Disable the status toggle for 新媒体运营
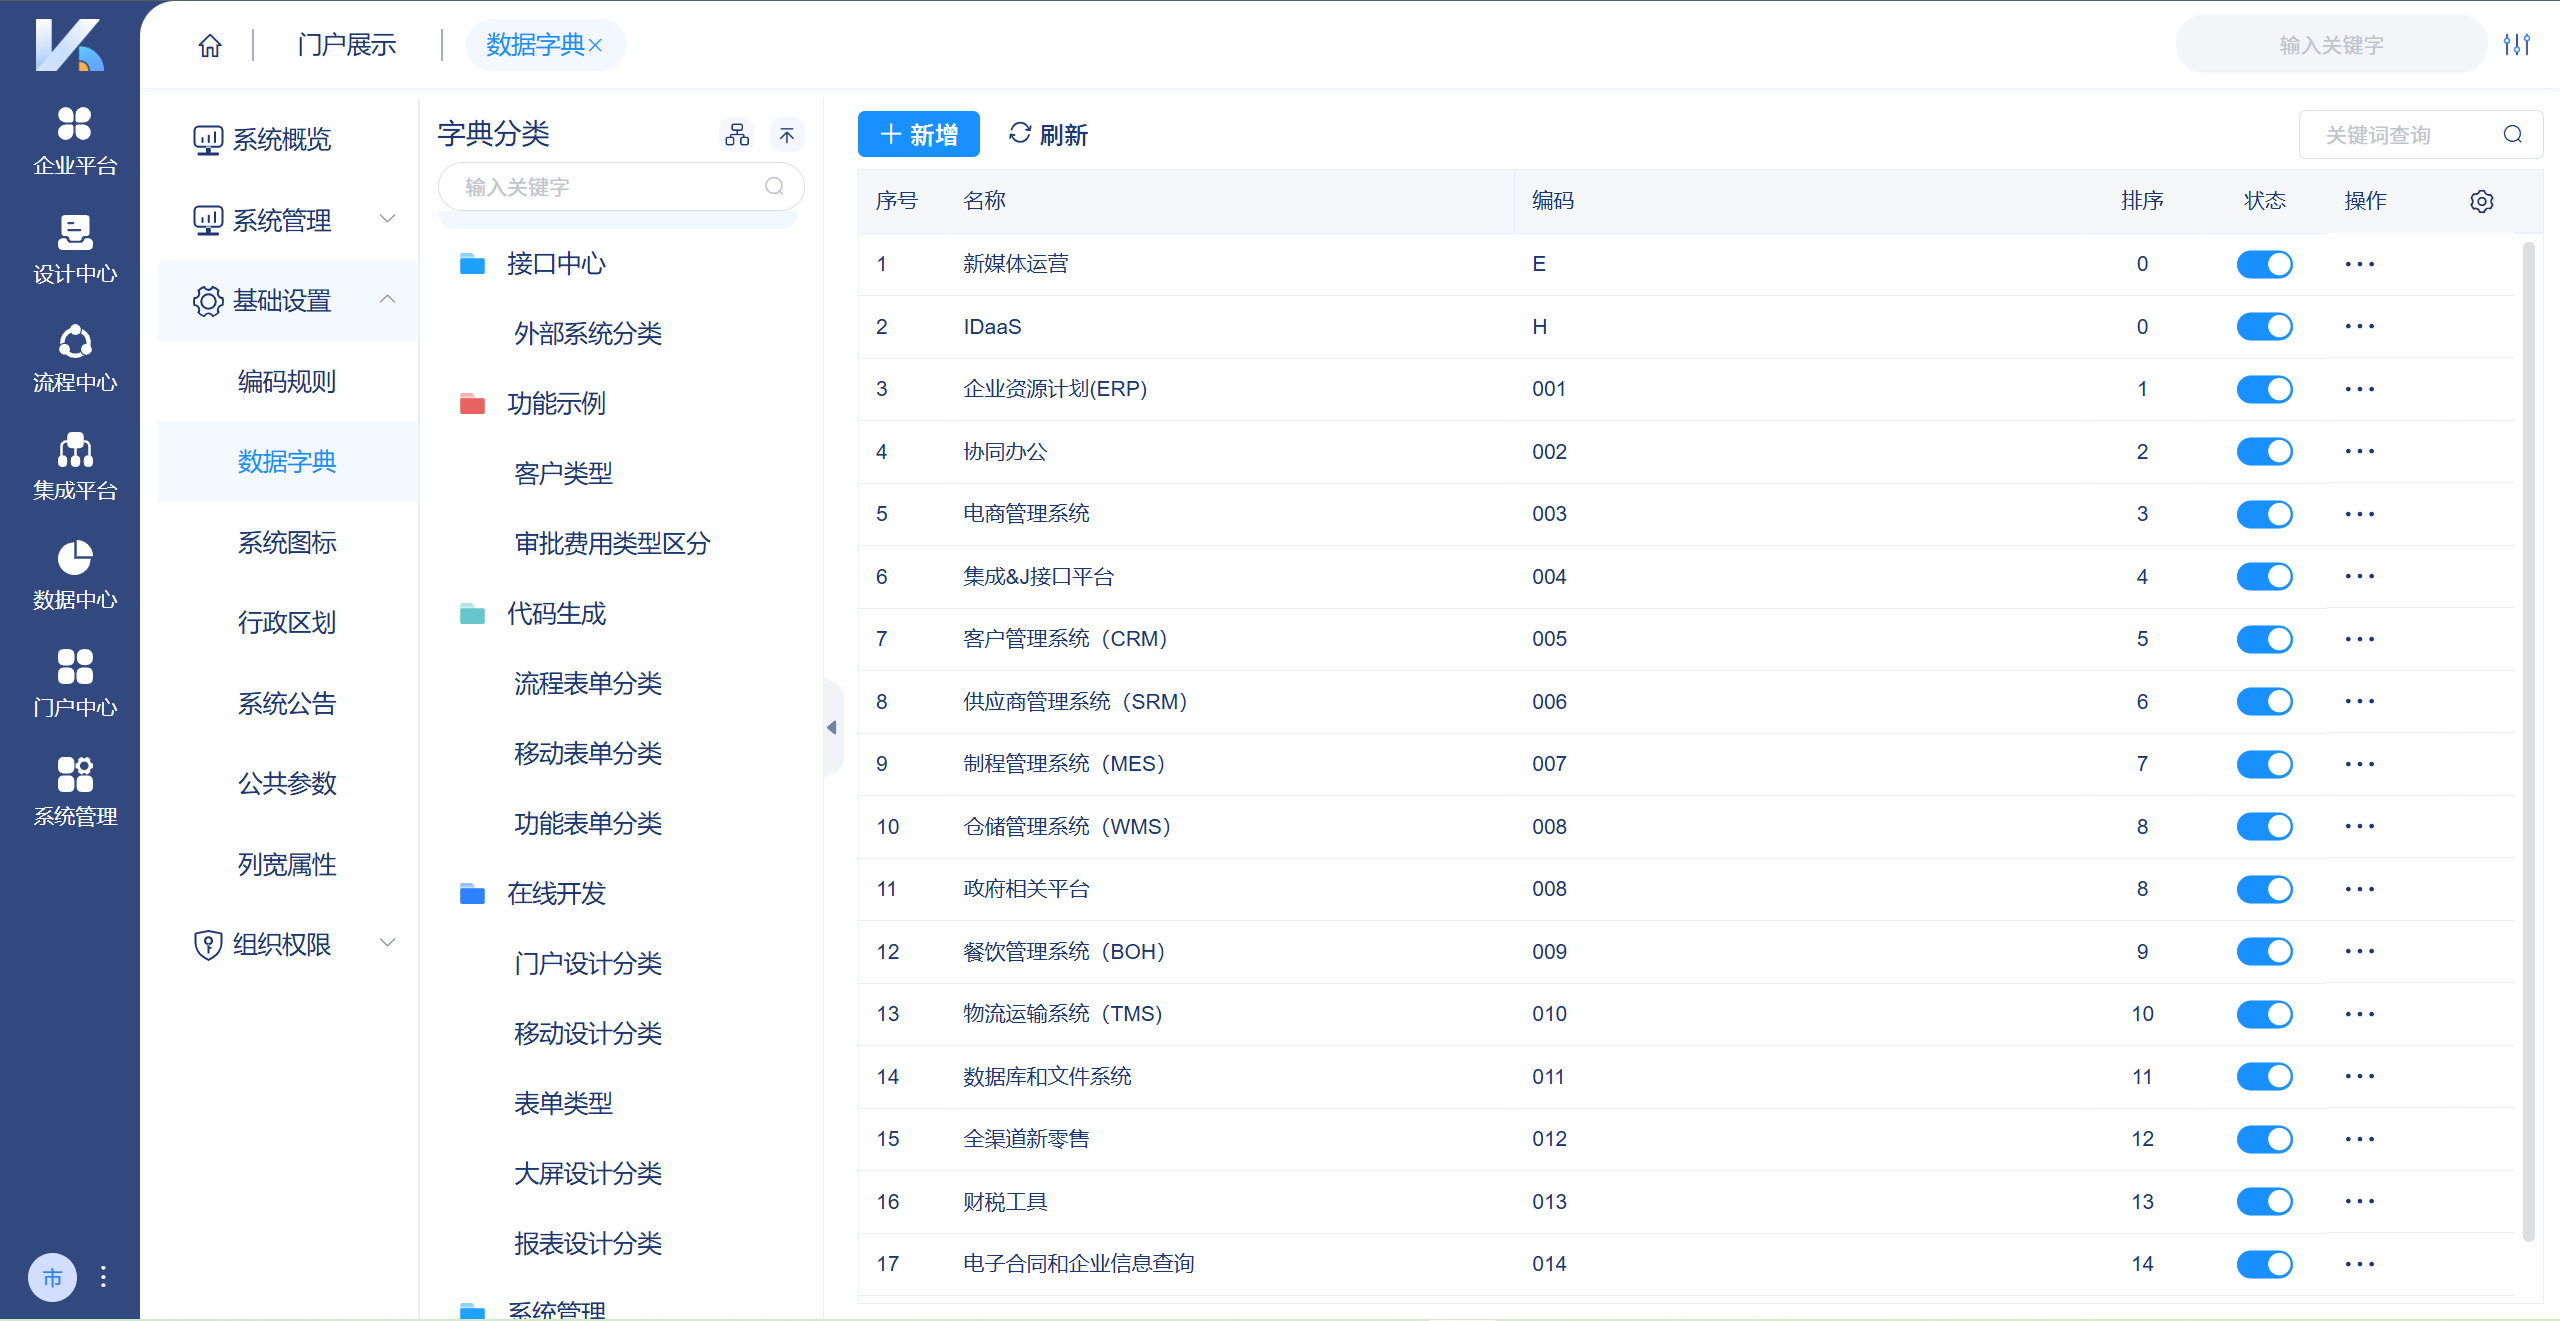Image resolution: width=2560 pixels, height=1321 pixels. pos(2265,263)
